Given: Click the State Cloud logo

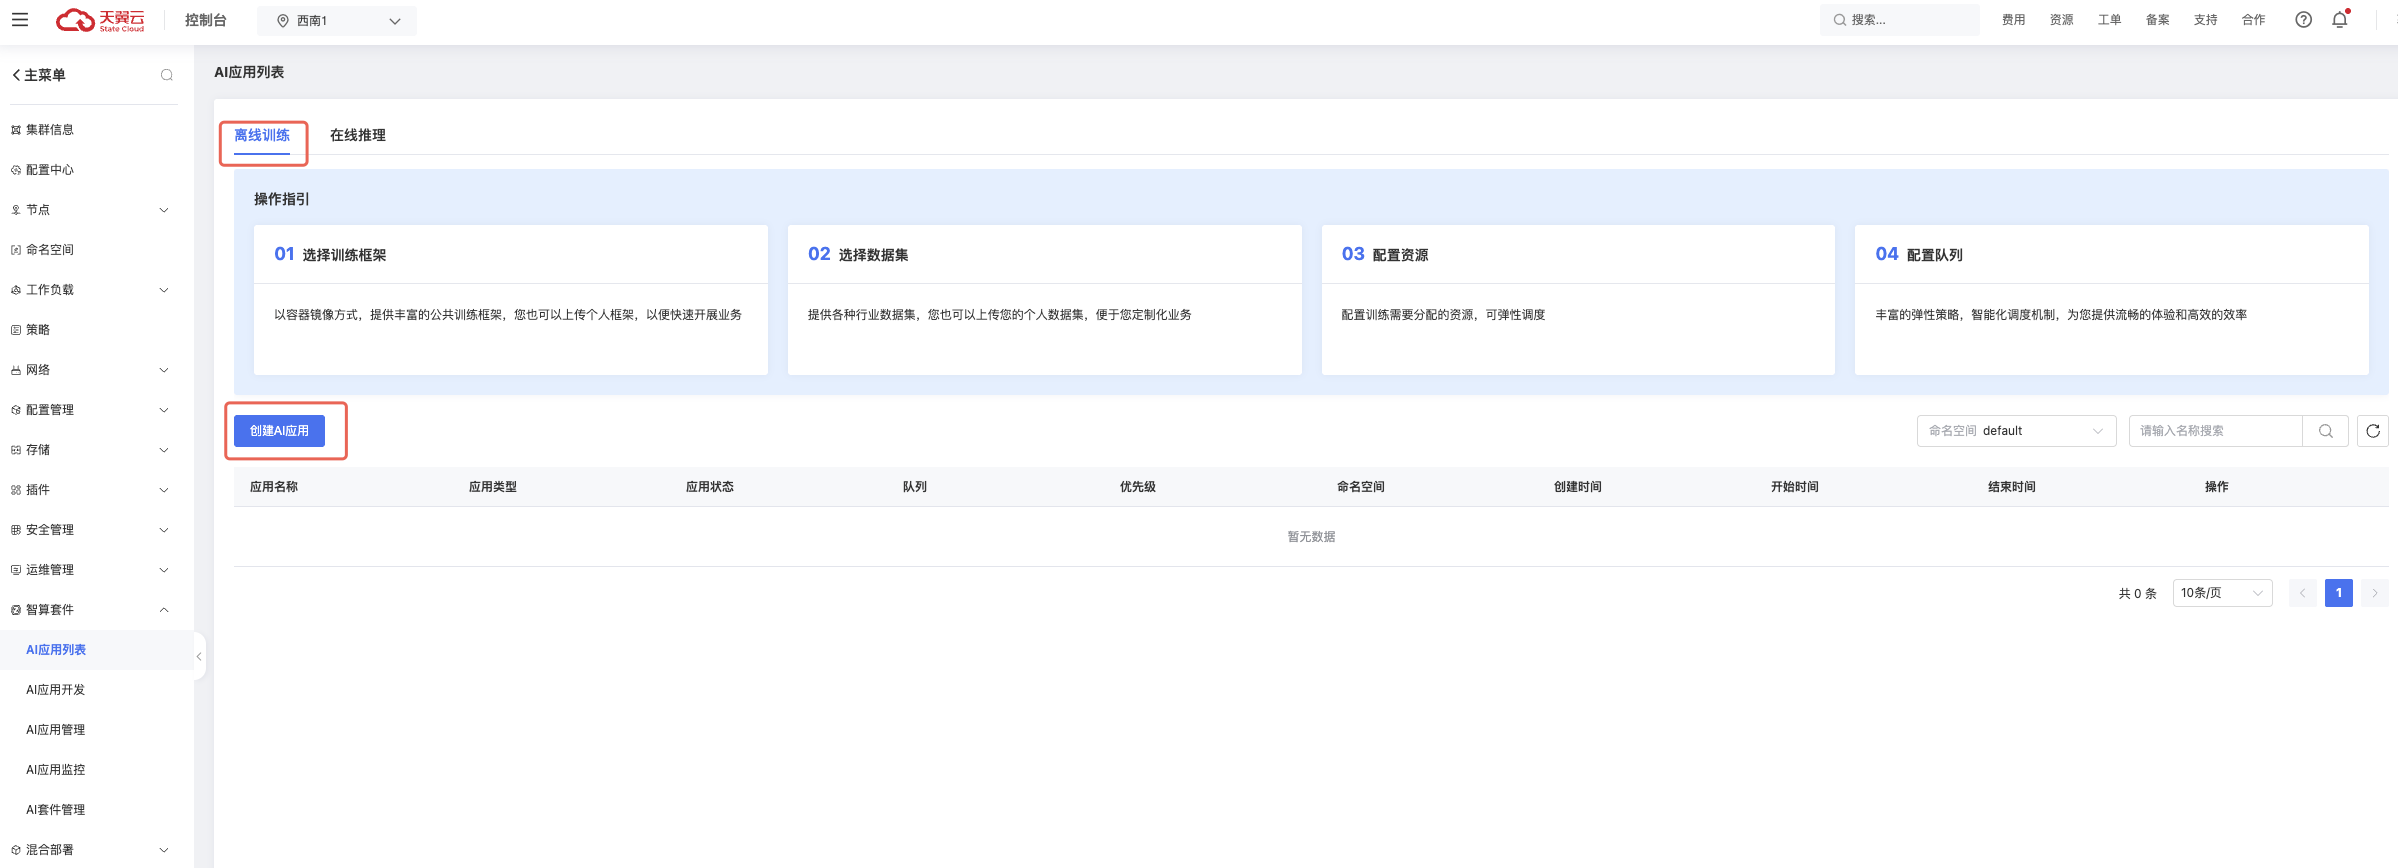Looking at the screenshot, I should click(100, 20).
